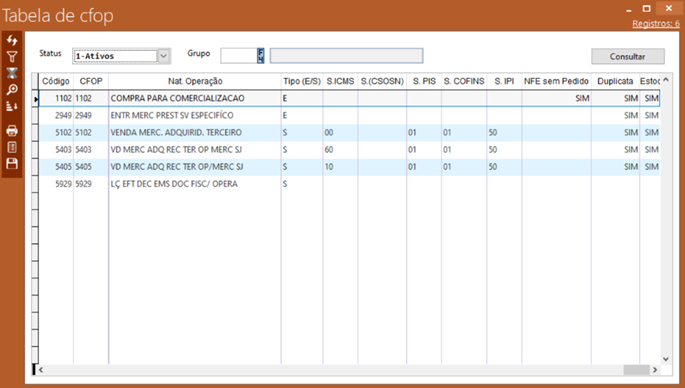The width and height of the screenshot is (685, 388).
Task: Clear filter using the crossed-out funnel icon
Action: coord(12,73)
